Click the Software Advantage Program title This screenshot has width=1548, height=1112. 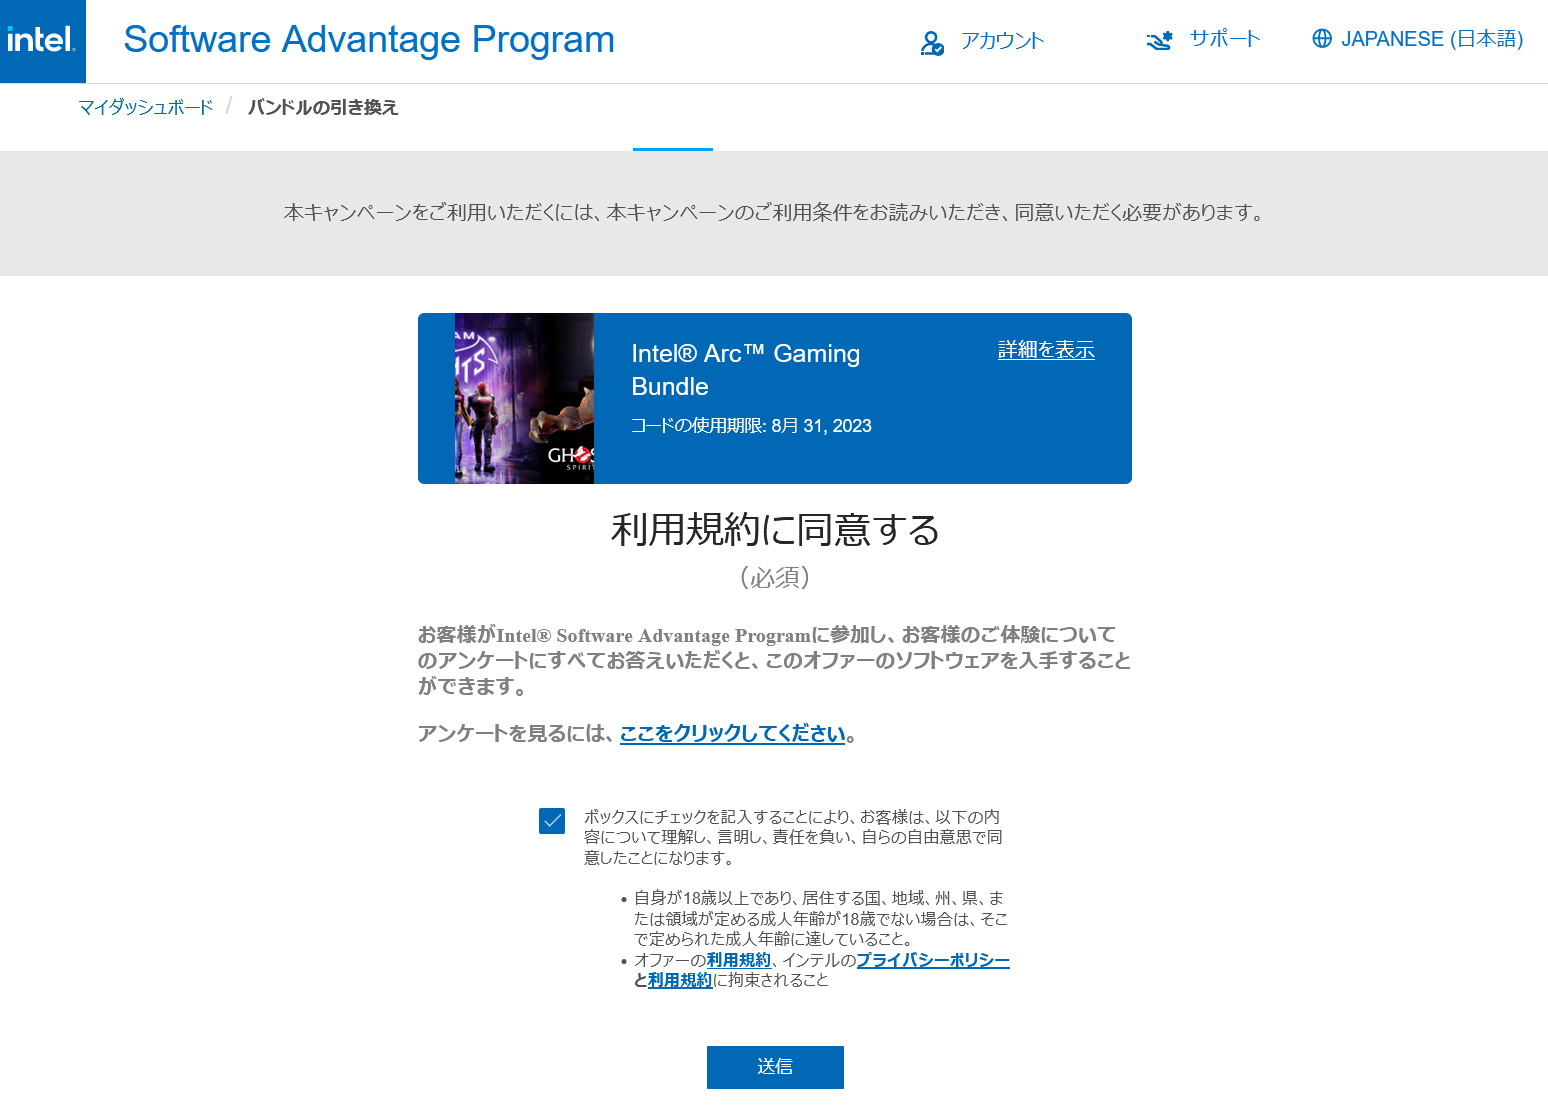point(369,40)
